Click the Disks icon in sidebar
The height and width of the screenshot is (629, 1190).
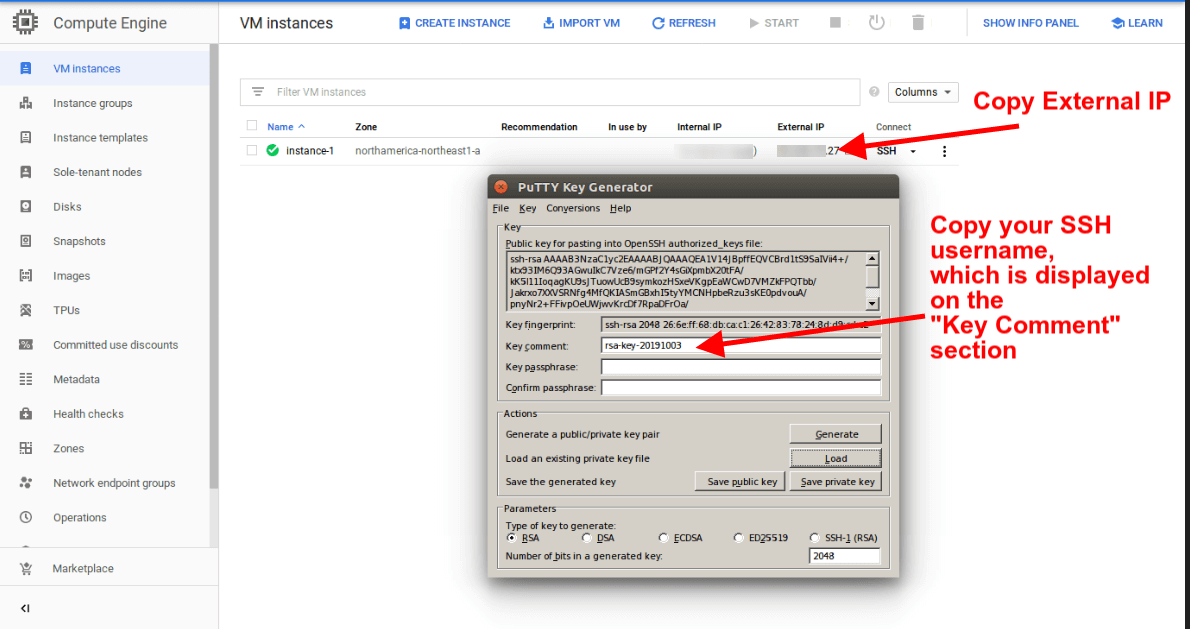(x=26, y=207)
